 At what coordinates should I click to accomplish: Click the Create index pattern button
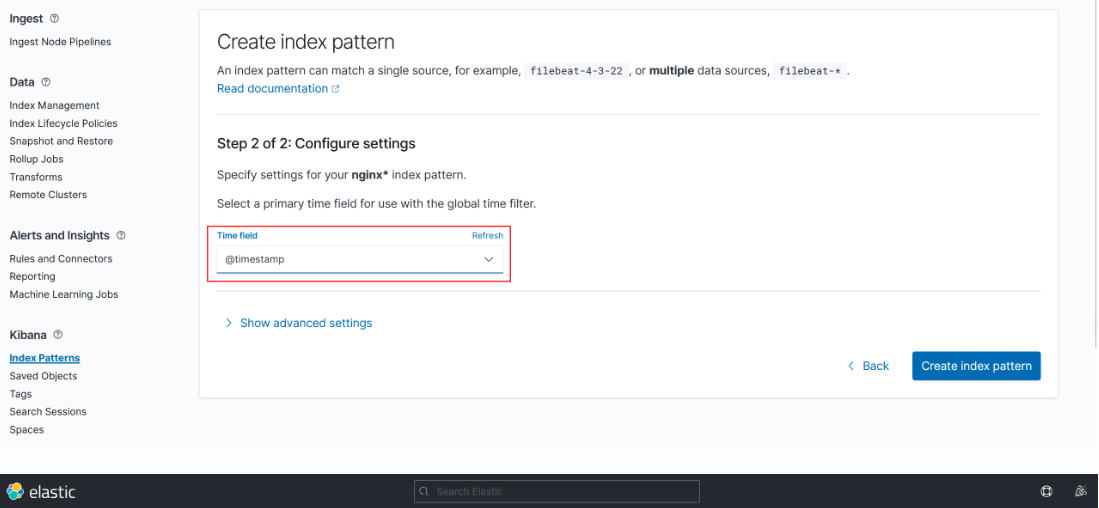click(x=976, y=366)
